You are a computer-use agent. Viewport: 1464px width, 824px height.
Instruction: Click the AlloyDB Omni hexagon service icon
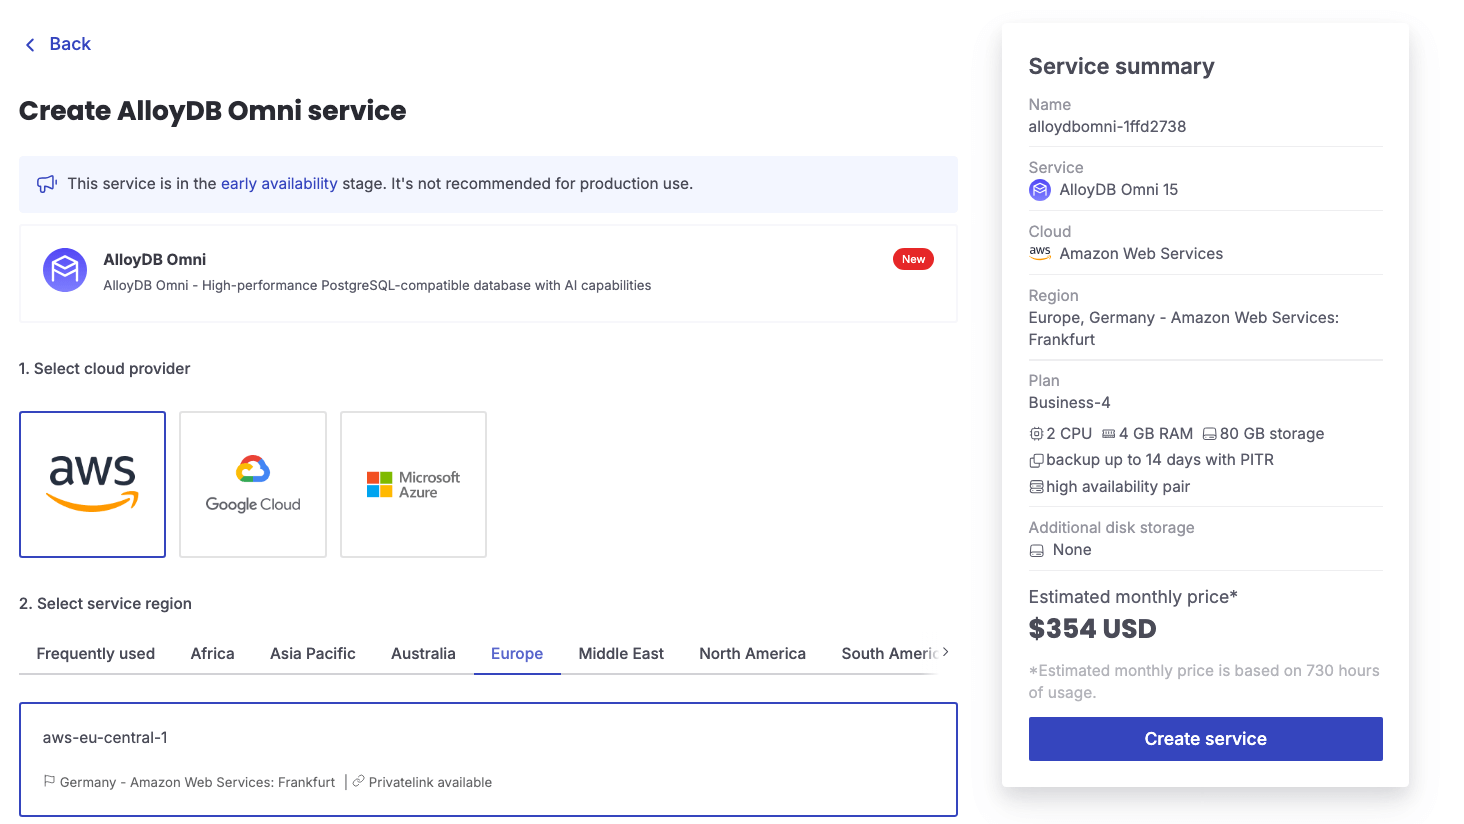[x=64, y=269]
